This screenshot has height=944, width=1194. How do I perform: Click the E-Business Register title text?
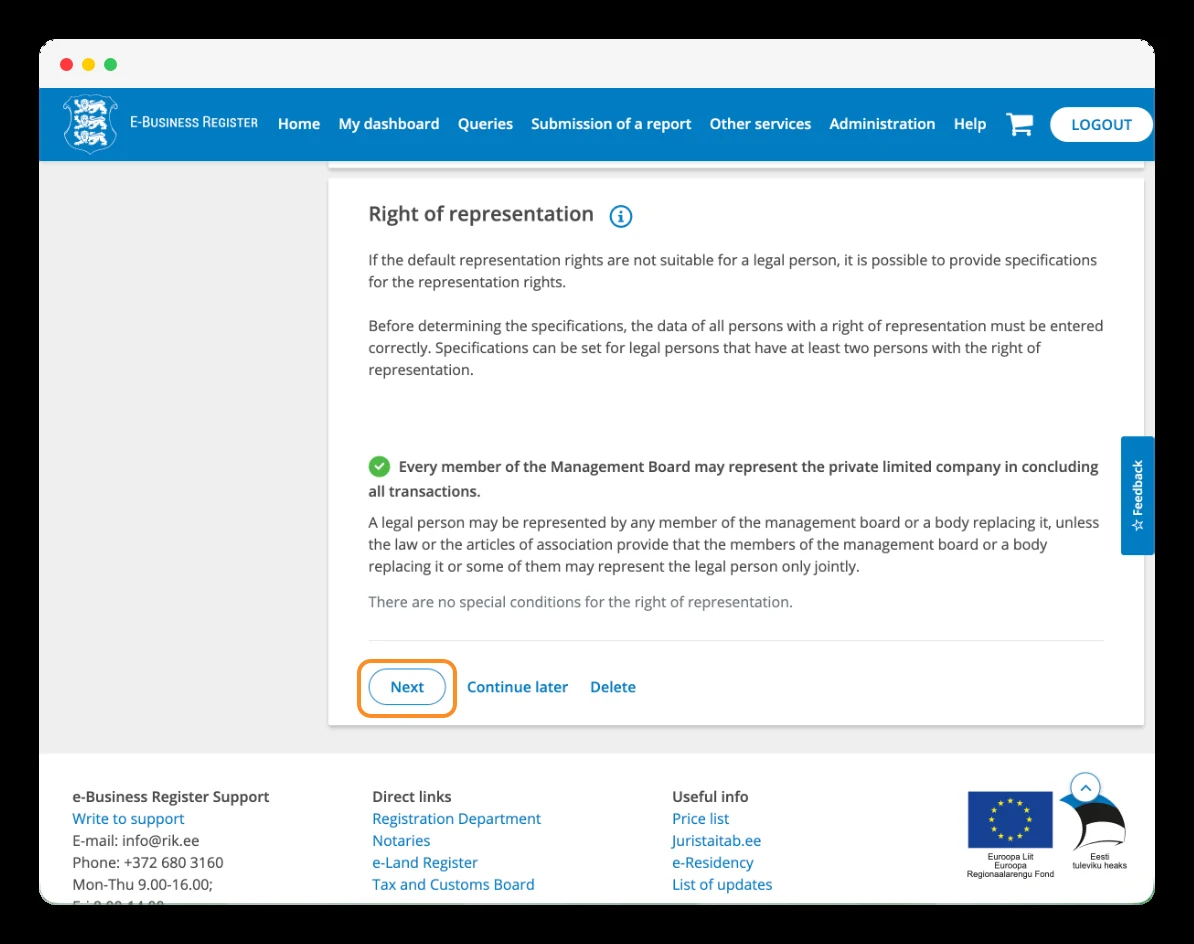[193, 123]
